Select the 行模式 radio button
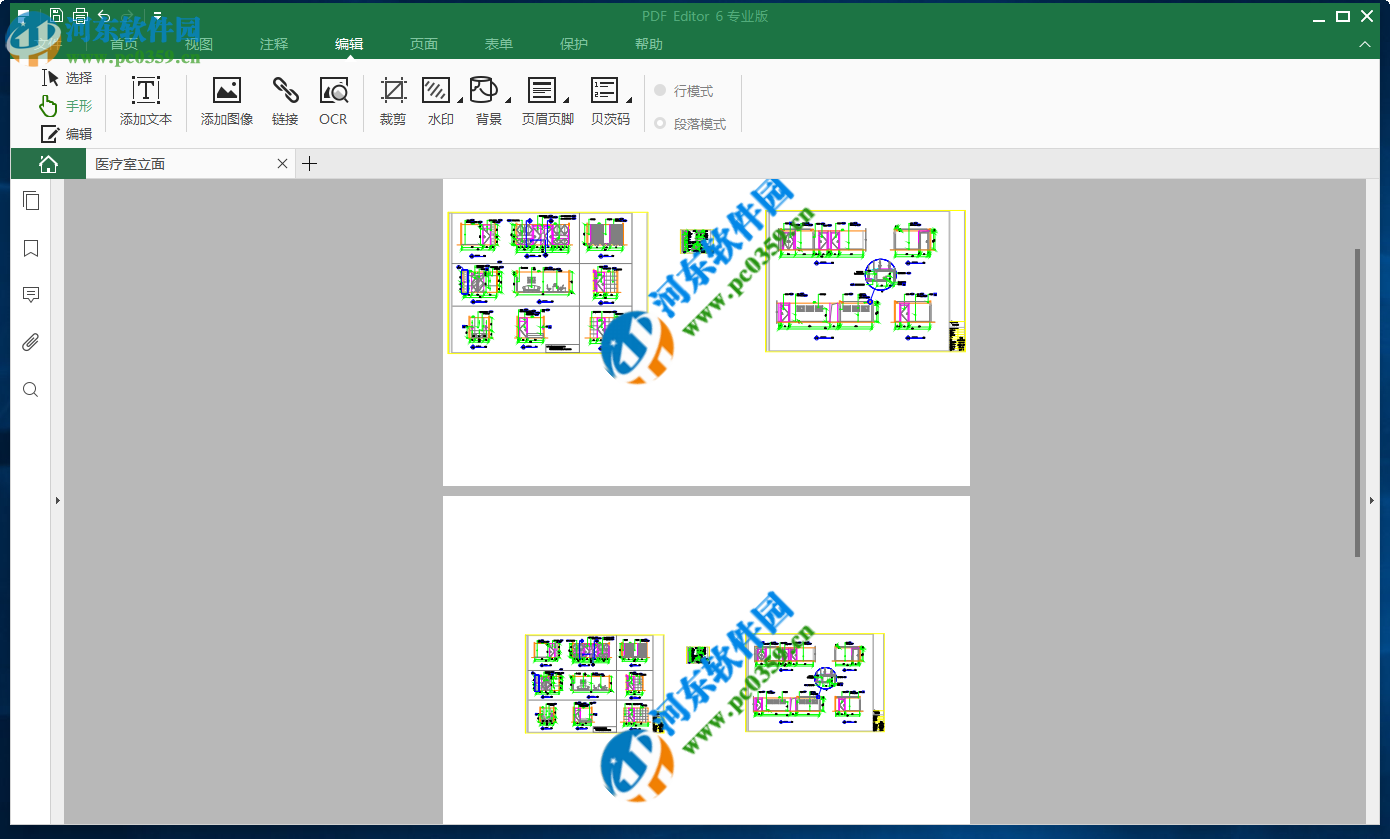Viewport: 1390px width, 839px height. (659, 90)
